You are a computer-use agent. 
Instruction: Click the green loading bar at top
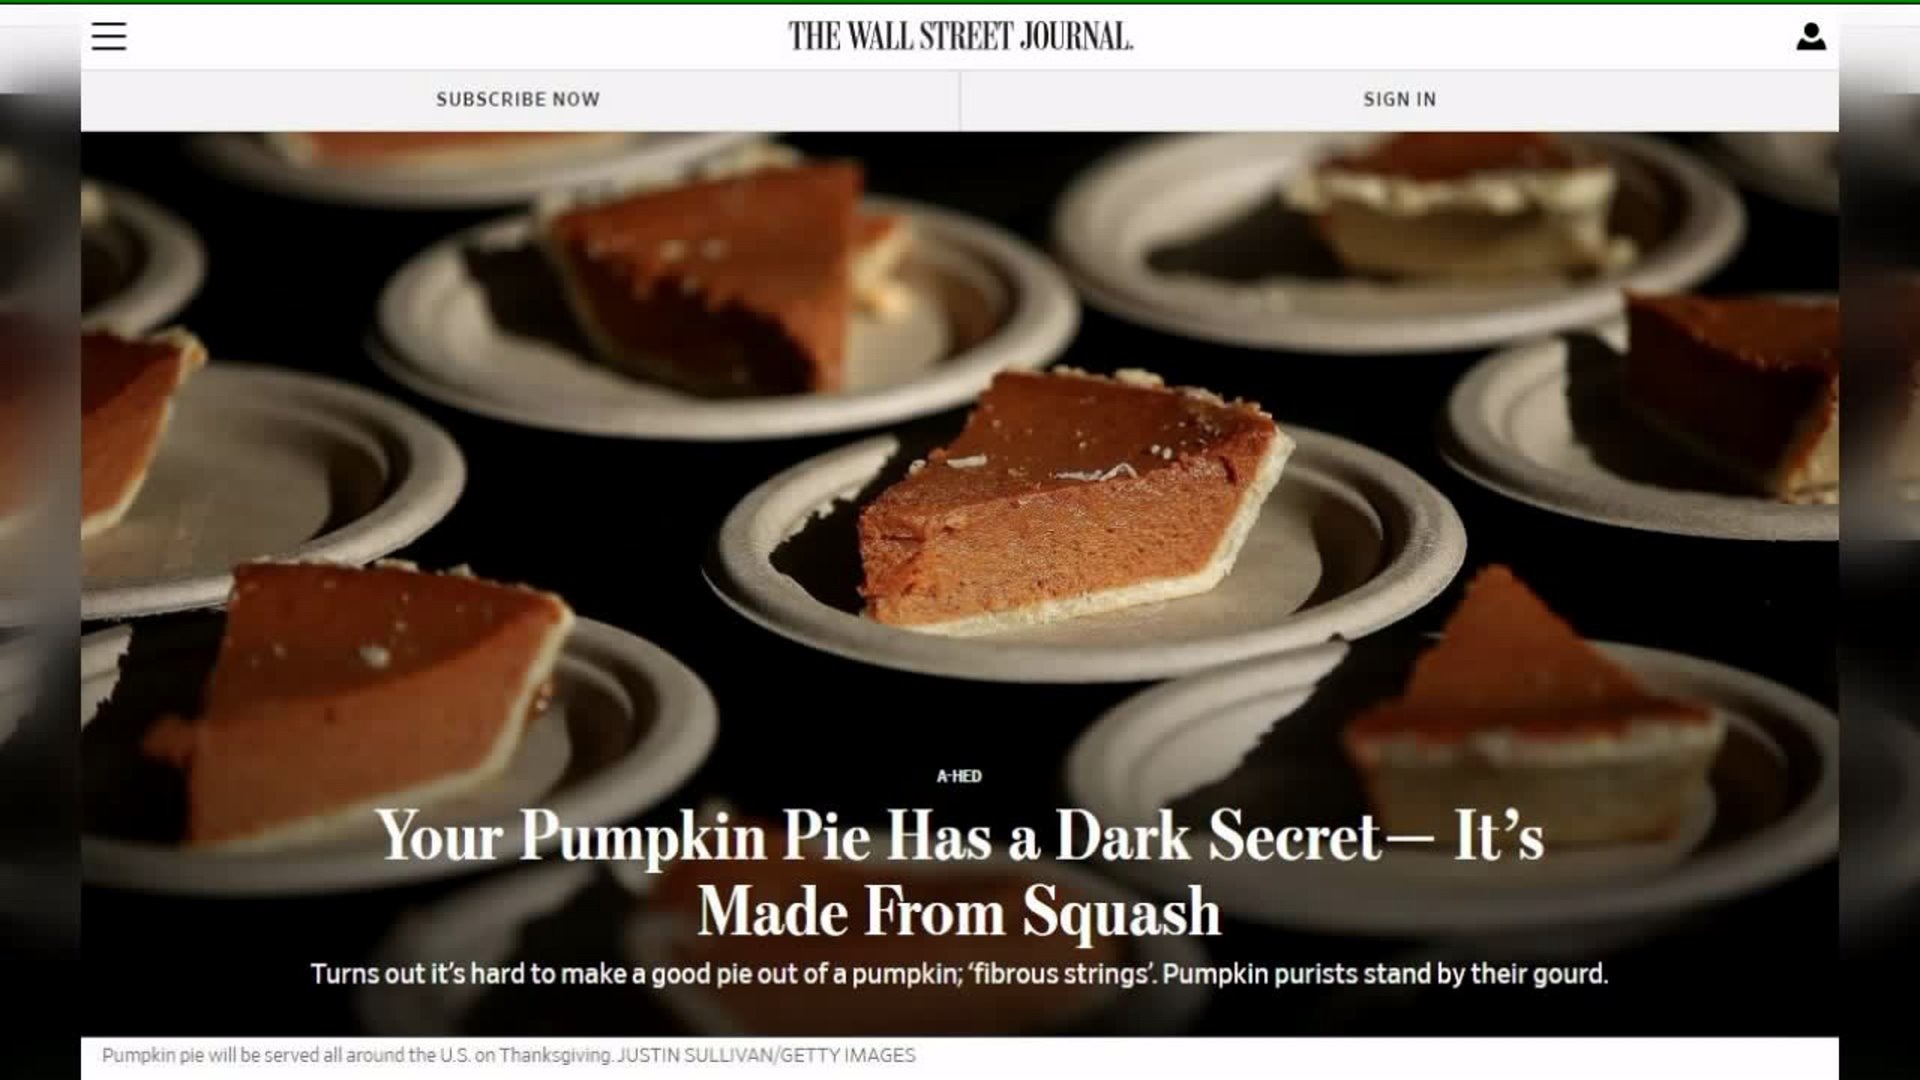click(960, 2)
